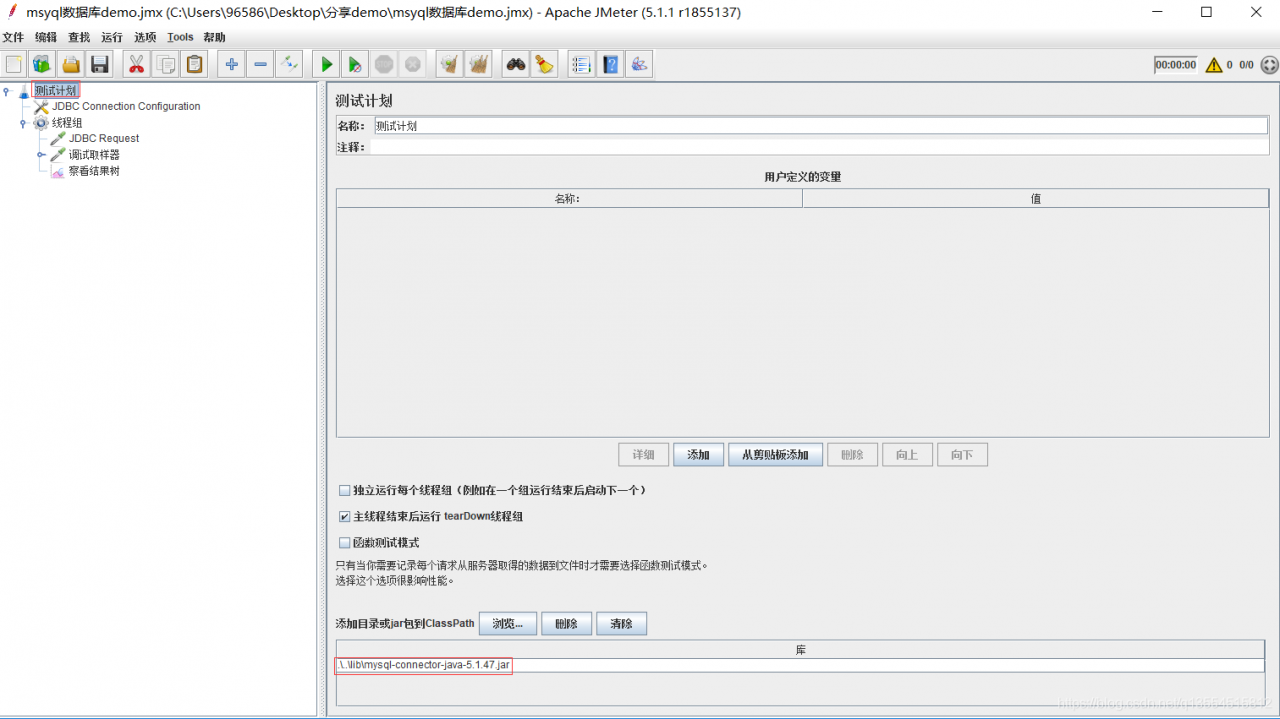Start the test with green play icon

click(x=326, y=65)
